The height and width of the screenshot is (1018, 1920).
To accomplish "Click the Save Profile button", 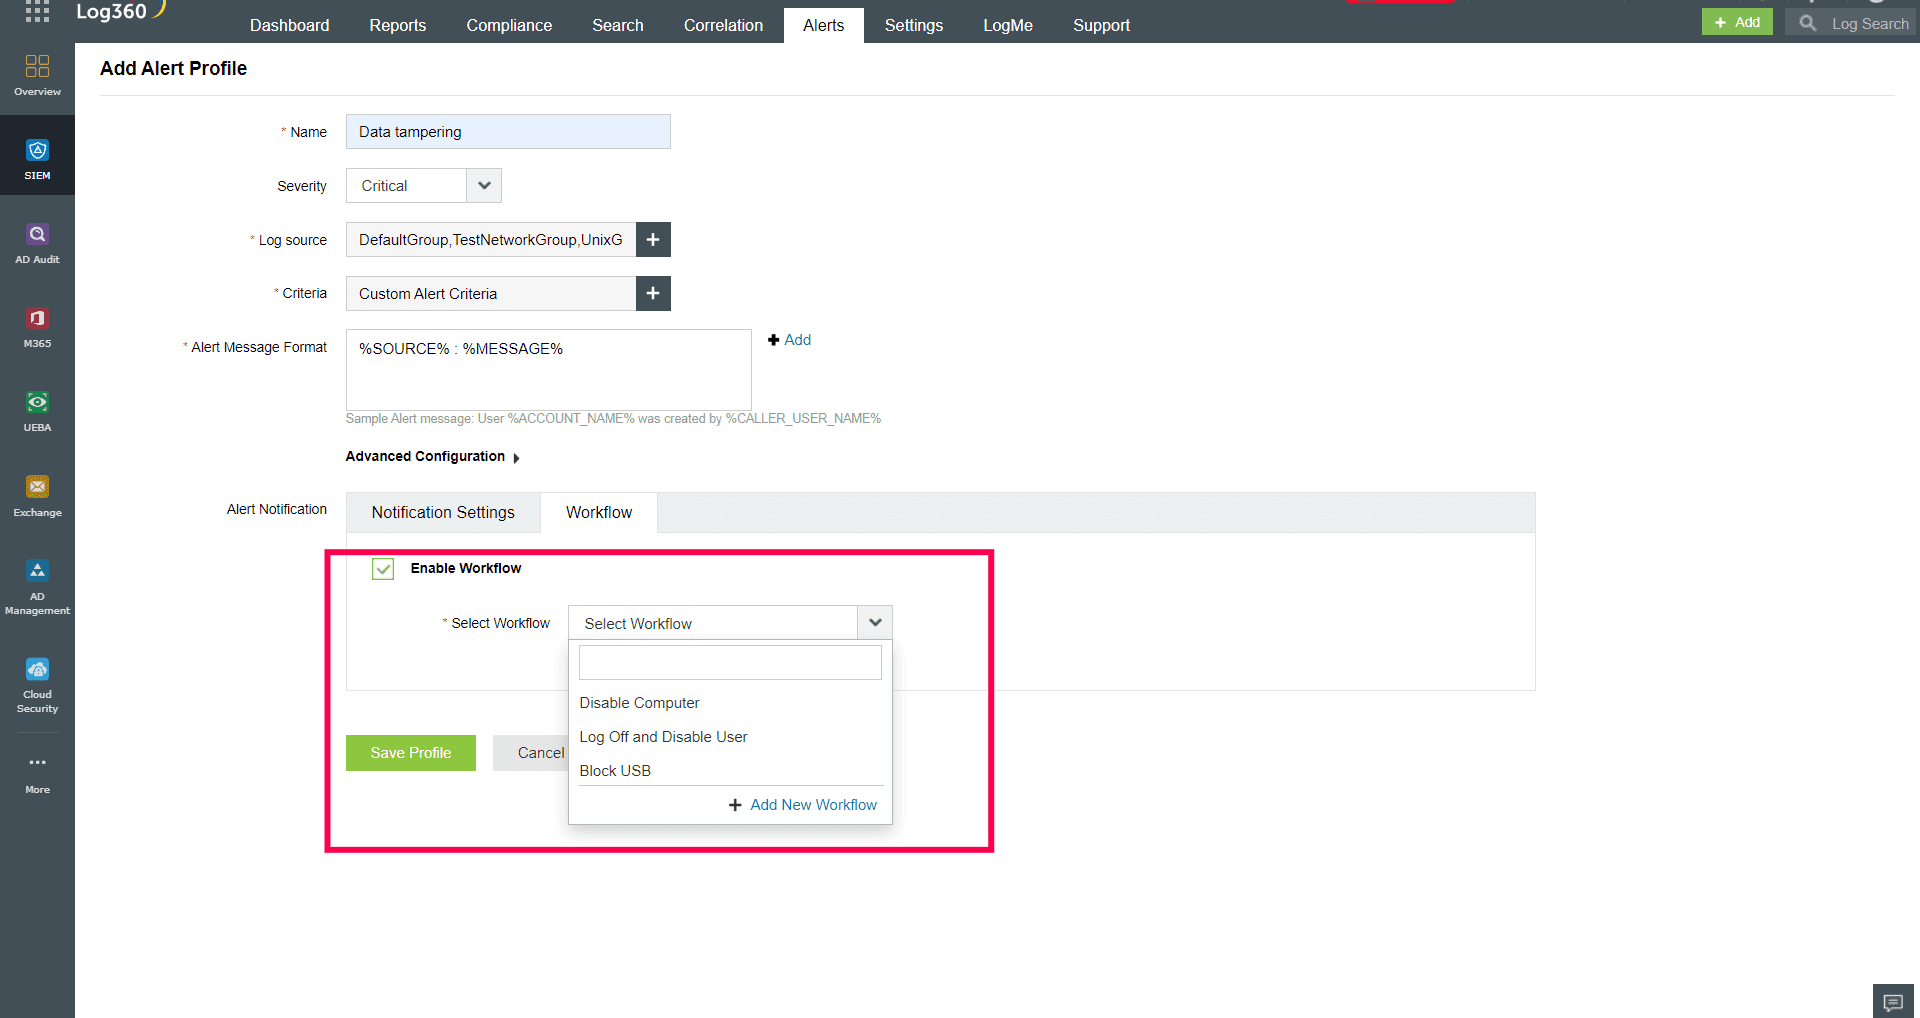I will (x=410, y=752).
